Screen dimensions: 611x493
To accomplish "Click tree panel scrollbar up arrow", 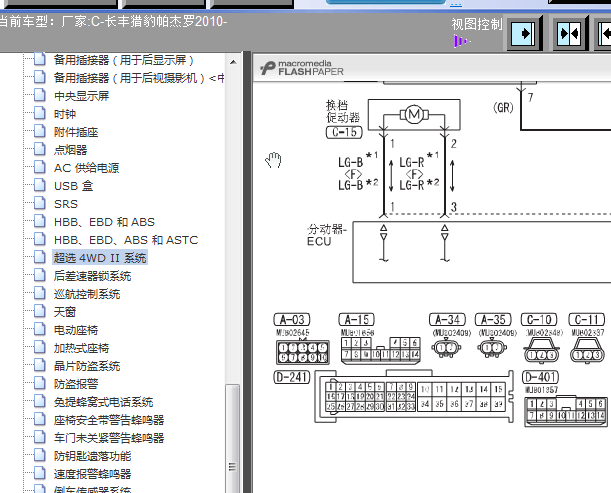I will [233, 62].
